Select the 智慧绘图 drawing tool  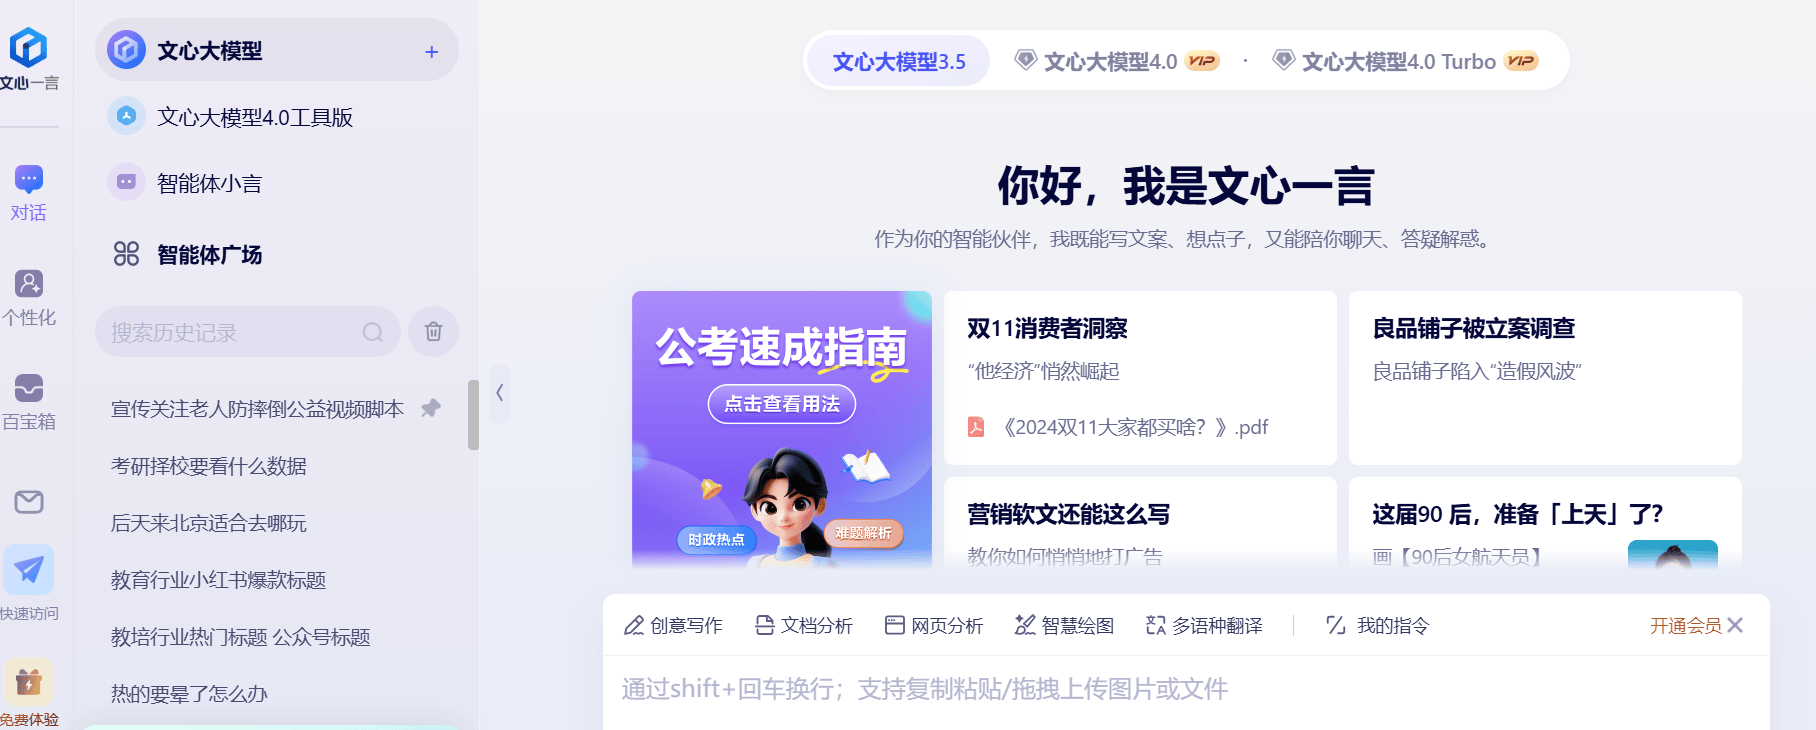coord(1064,625)
